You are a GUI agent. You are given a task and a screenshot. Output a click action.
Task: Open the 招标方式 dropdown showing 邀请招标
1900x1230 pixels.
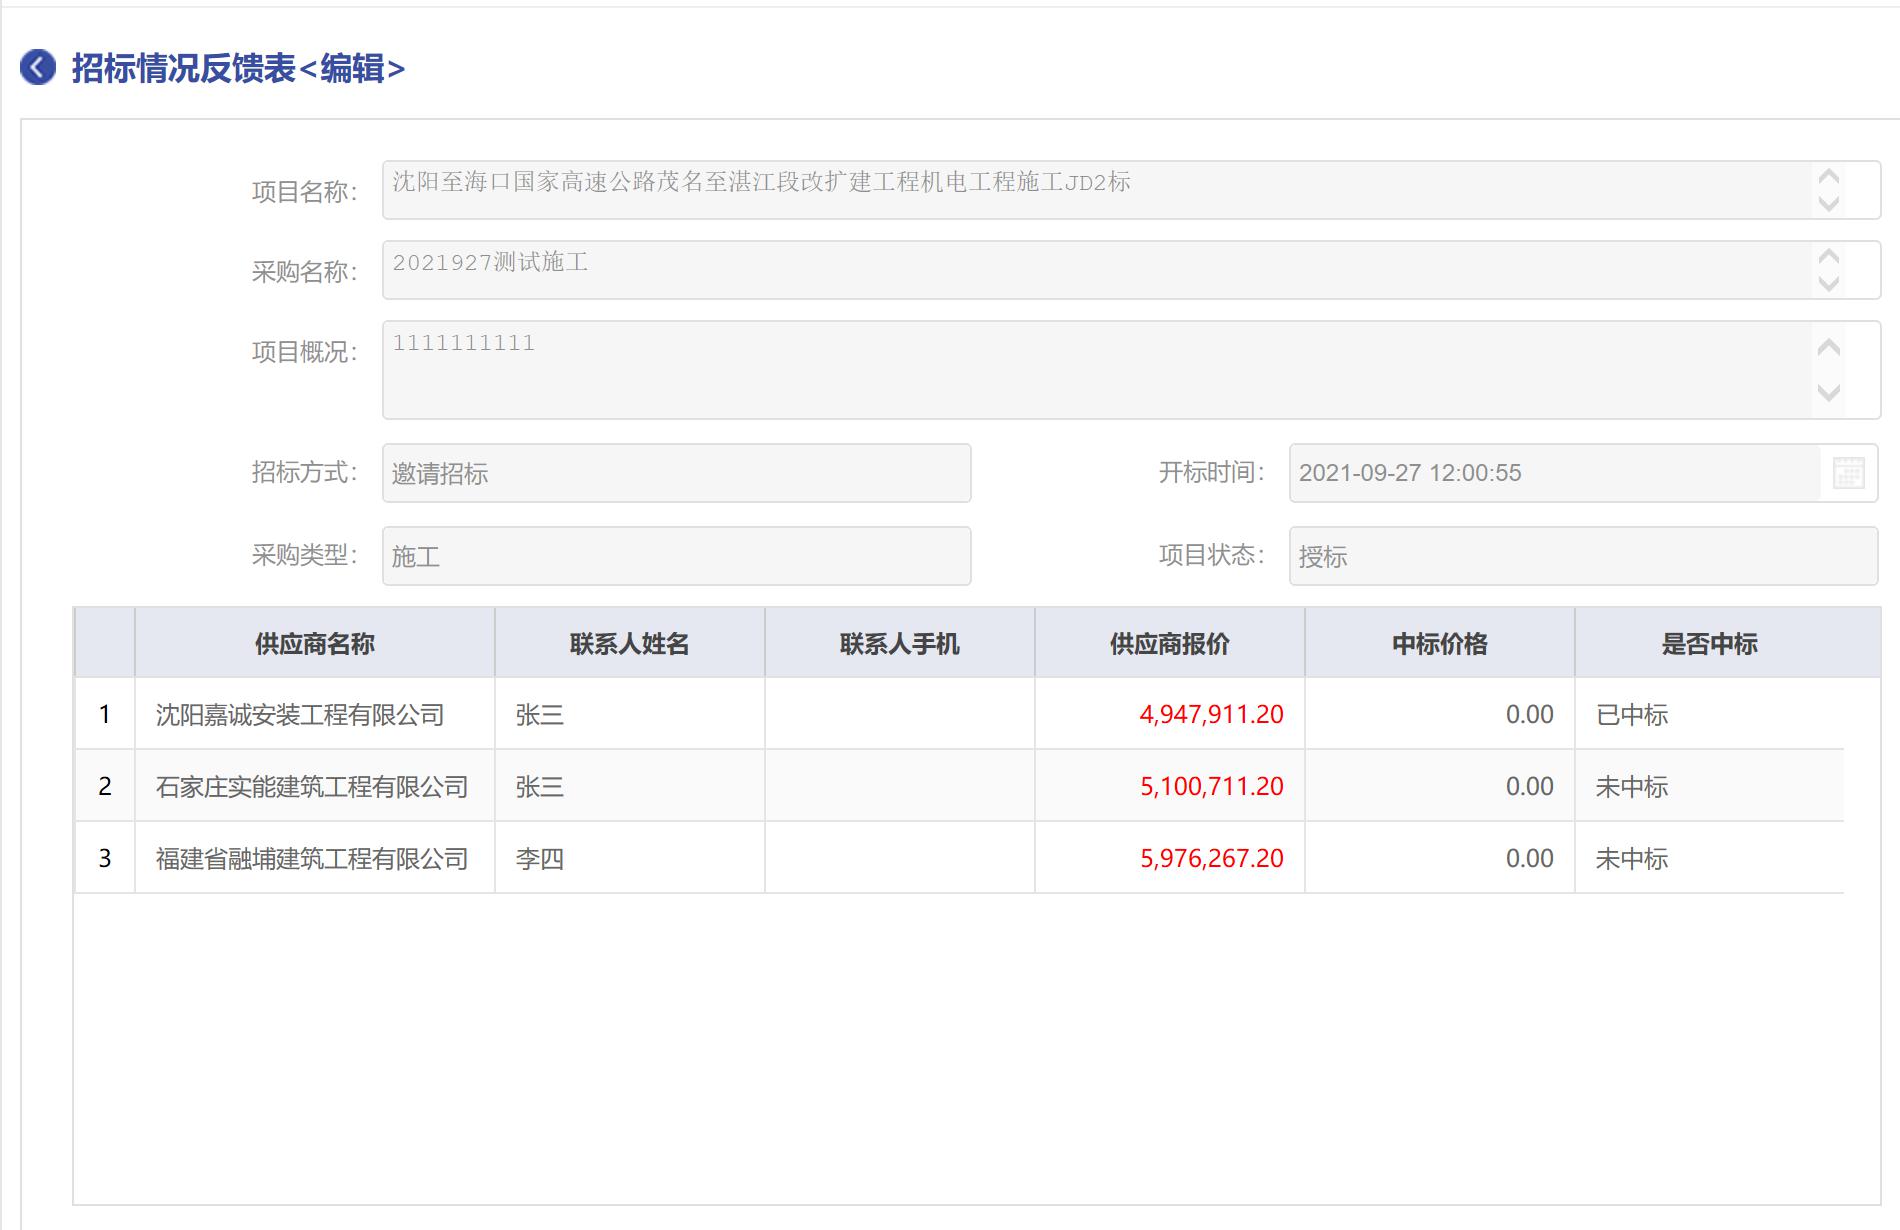click(676, 473)
